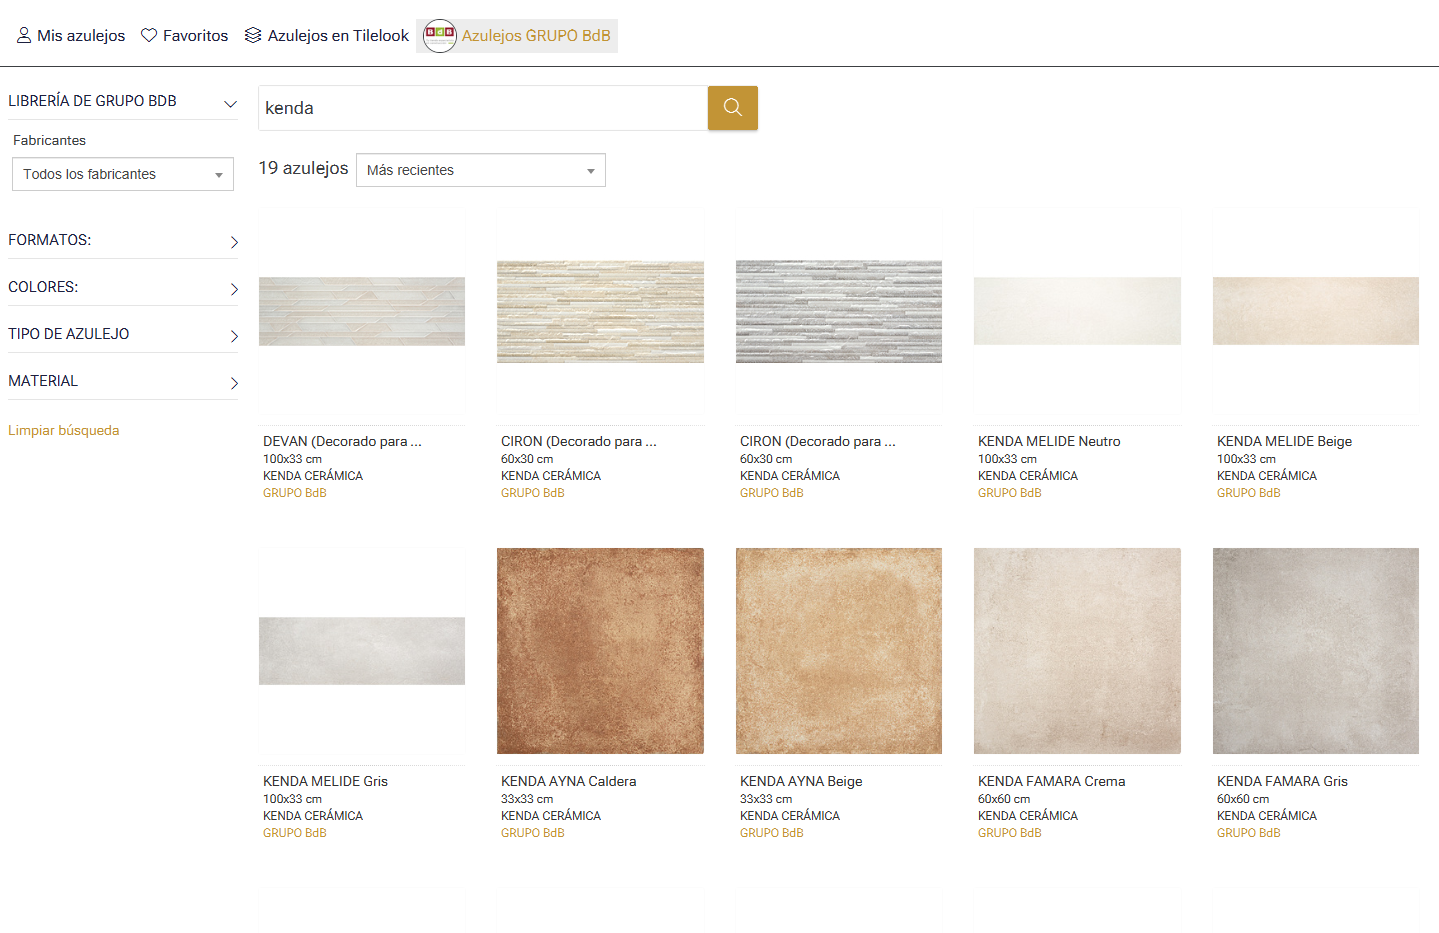Open Favoritos tab

184,36
